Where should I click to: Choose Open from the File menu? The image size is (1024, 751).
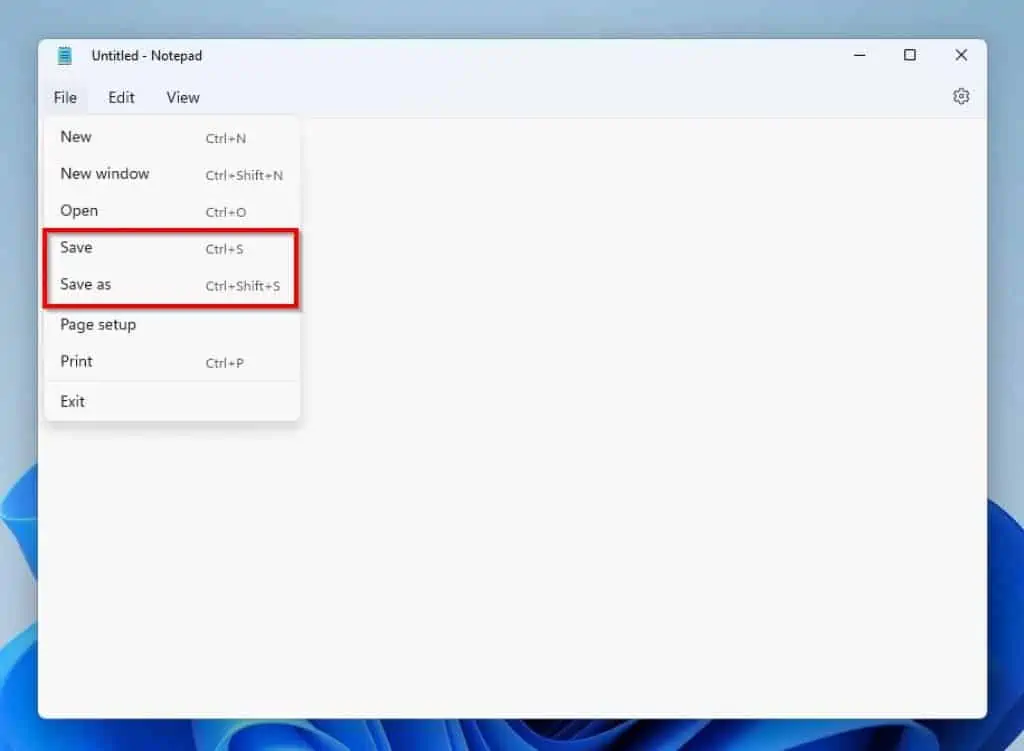pyautogui.click(x=172, y=211)
